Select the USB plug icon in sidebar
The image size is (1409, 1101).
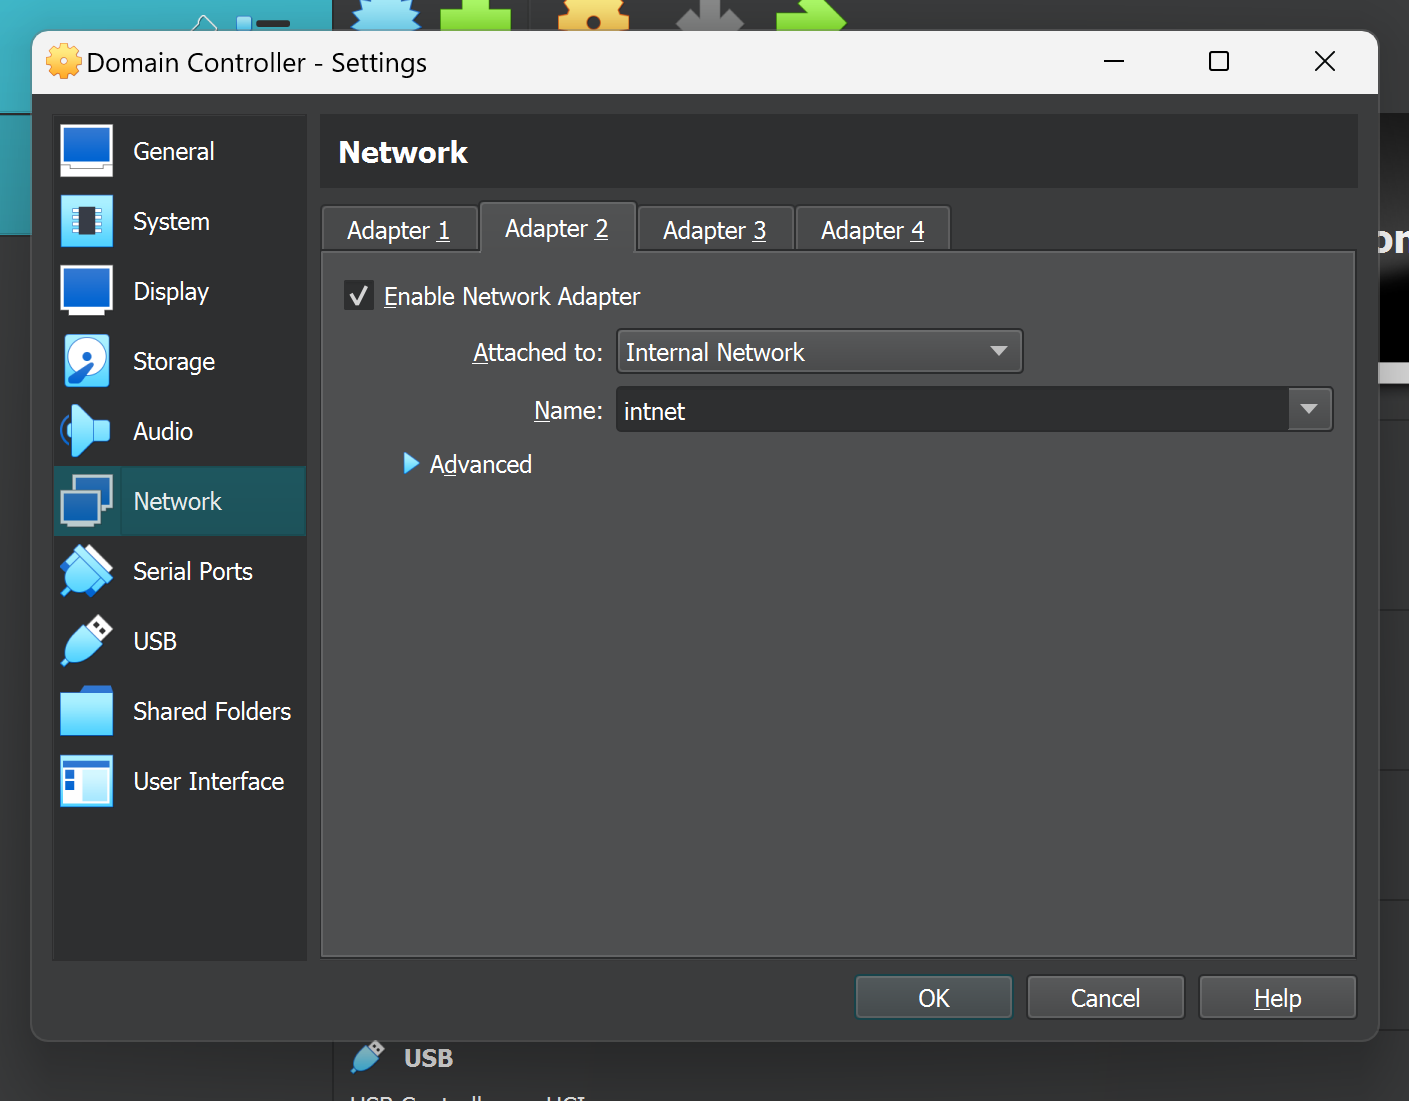click(x=86, y=641)
